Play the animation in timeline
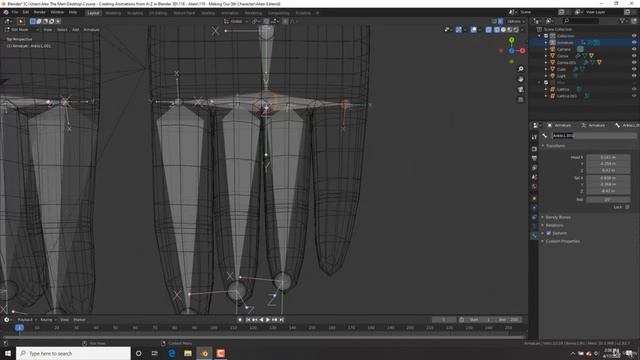 (x=268, y=320)
